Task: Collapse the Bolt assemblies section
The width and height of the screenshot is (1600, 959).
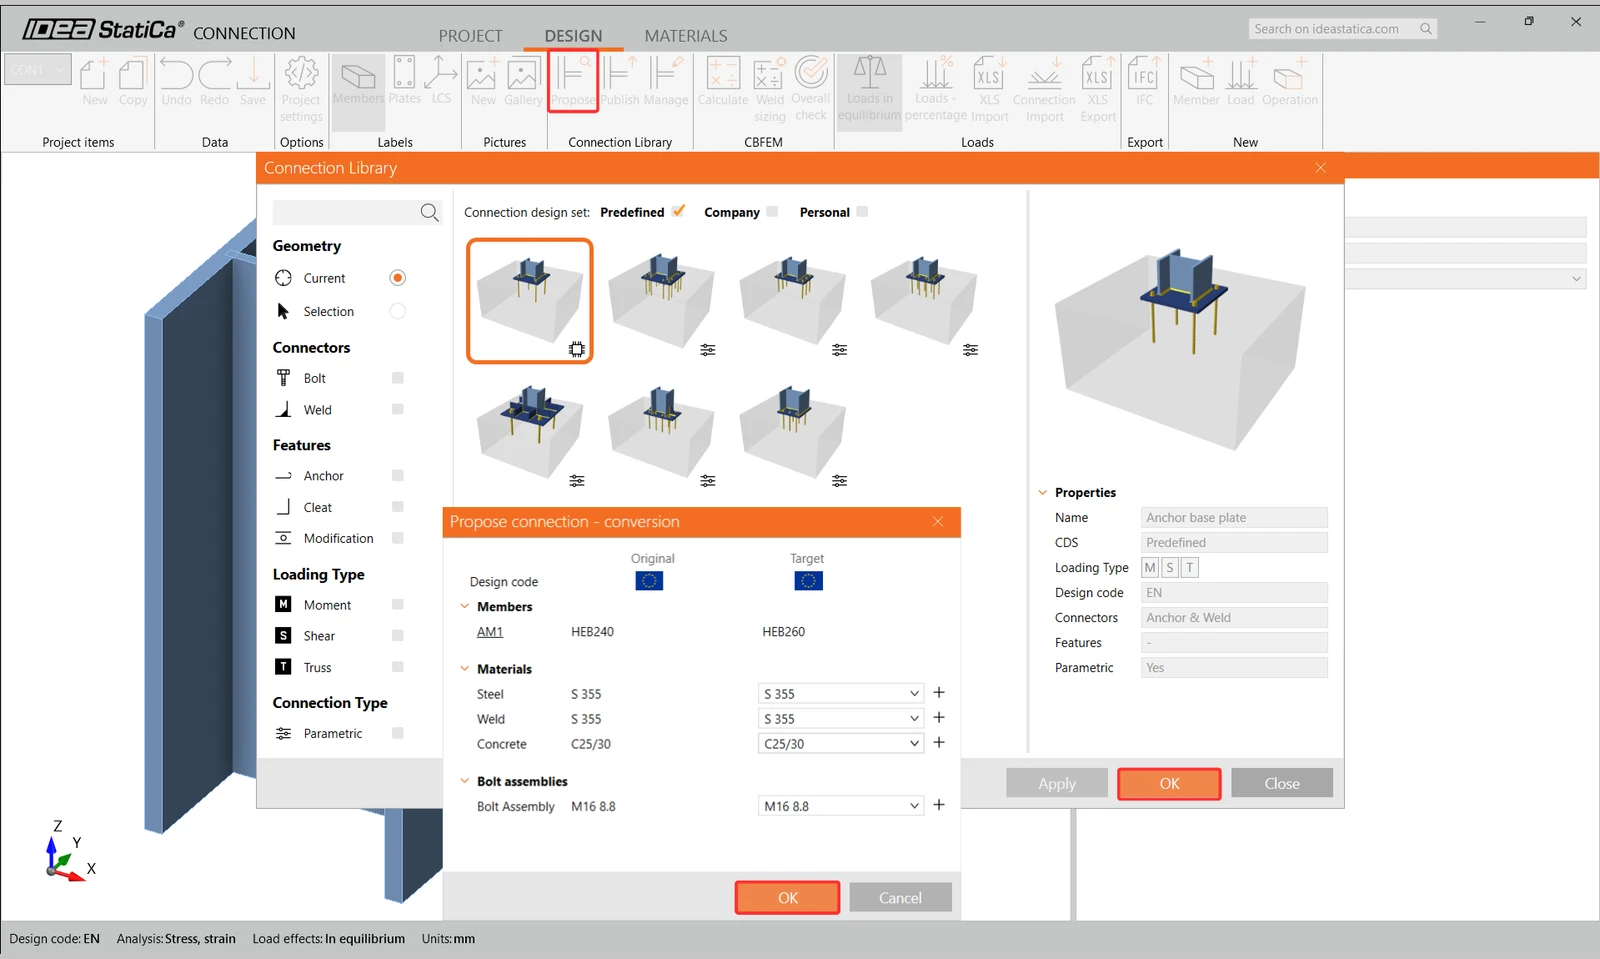Action: (464, 781)
